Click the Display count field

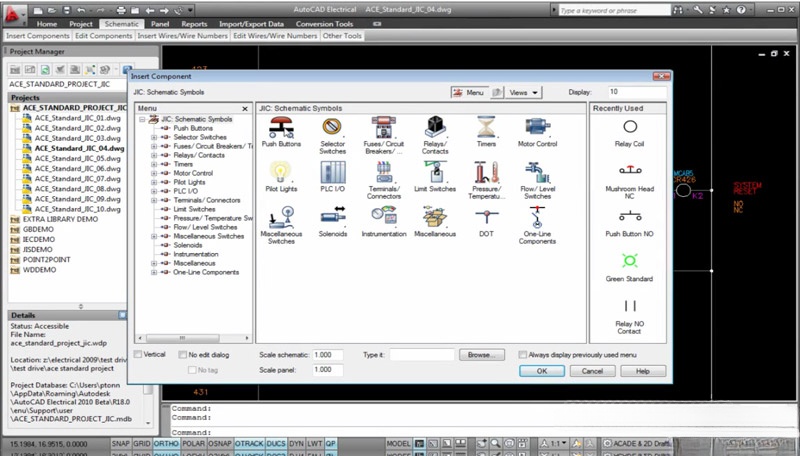click(x=637, y=92)
